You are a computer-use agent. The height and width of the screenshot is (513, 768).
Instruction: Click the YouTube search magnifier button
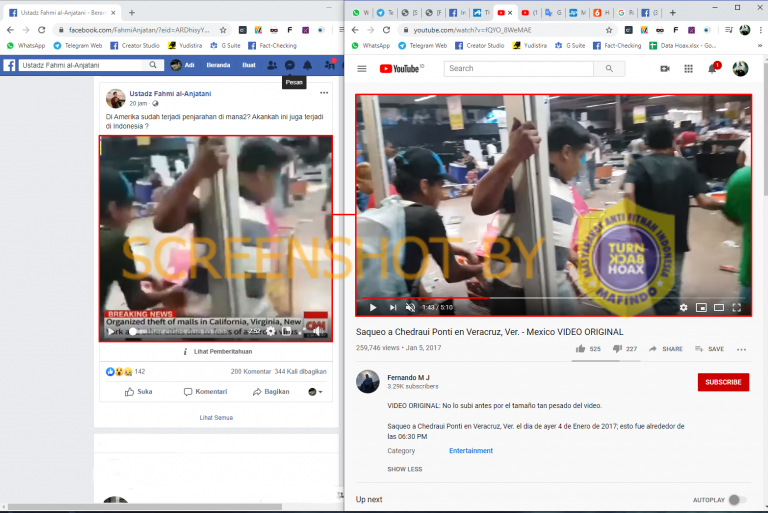[609, 69]
